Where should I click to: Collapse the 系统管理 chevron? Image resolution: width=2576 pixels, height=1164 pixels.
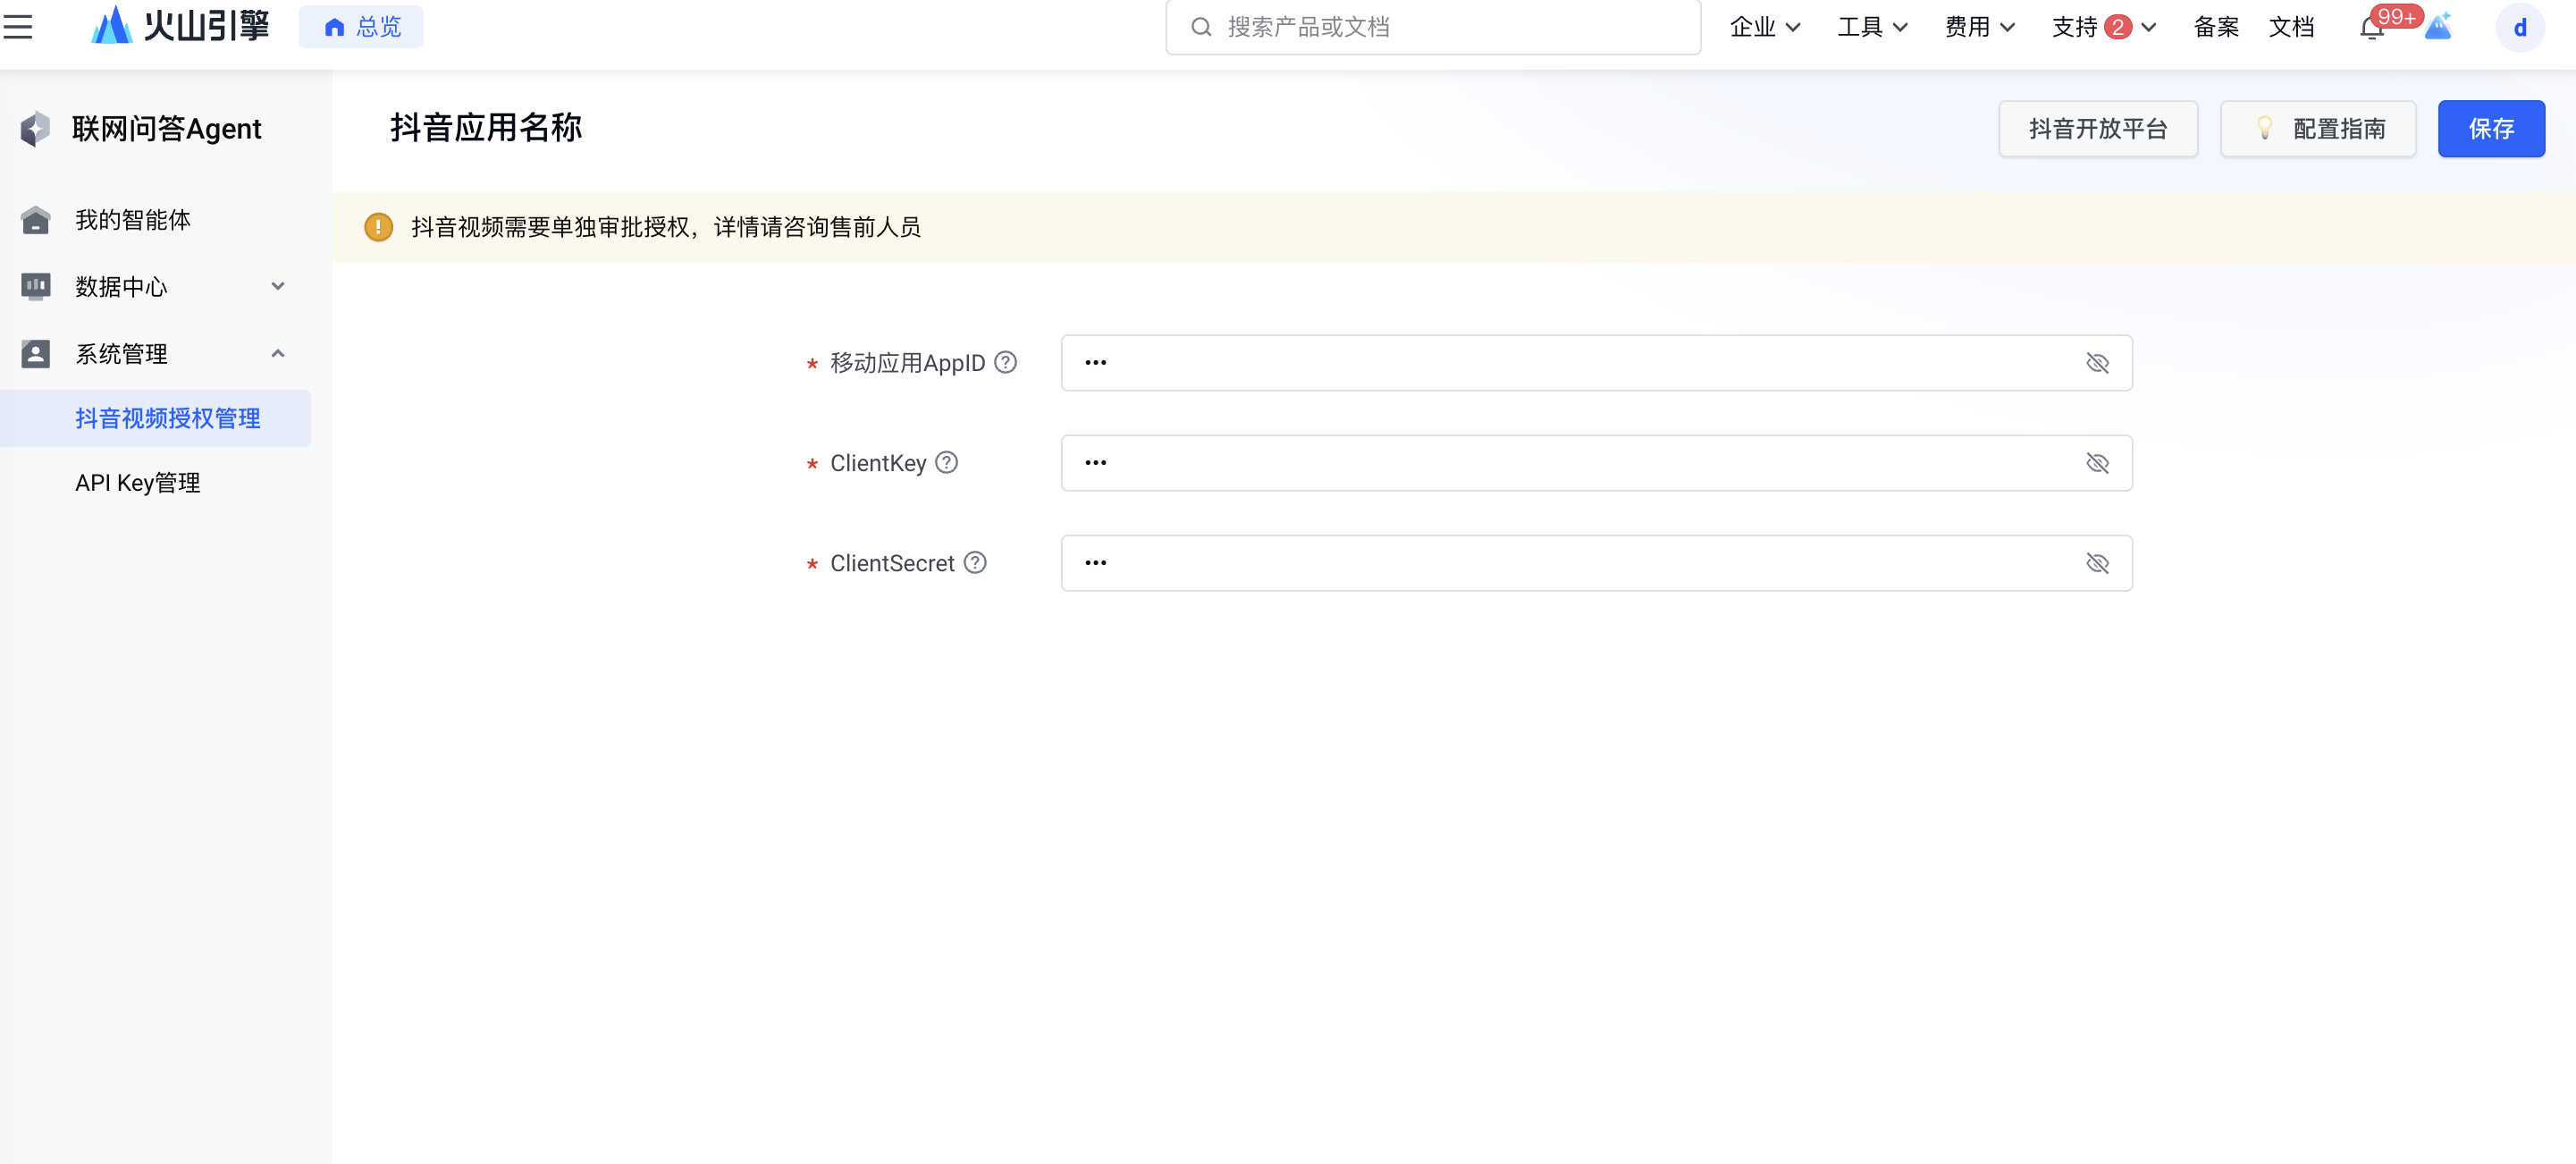[x=278, y=354]
